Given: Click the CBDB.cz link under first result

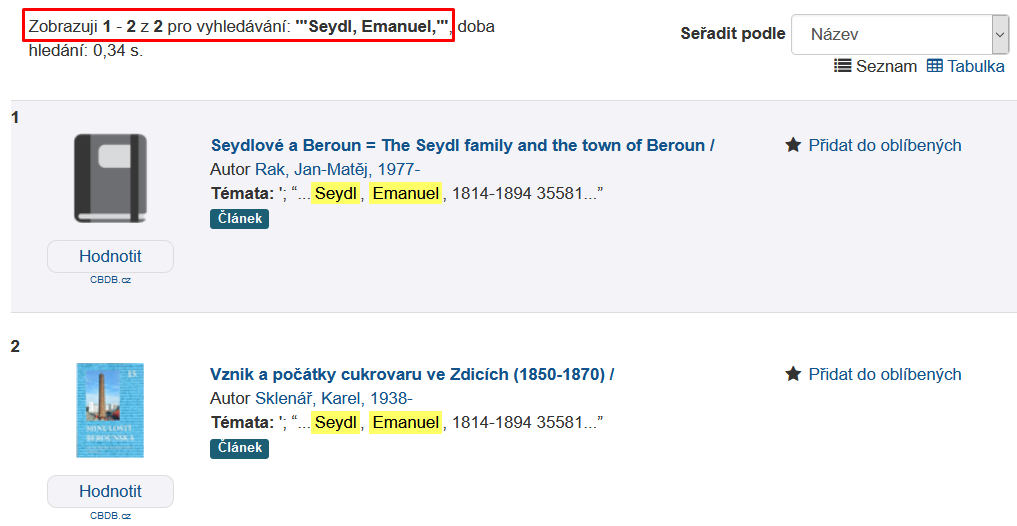Looking at the screenshot, I should [110, 280].
